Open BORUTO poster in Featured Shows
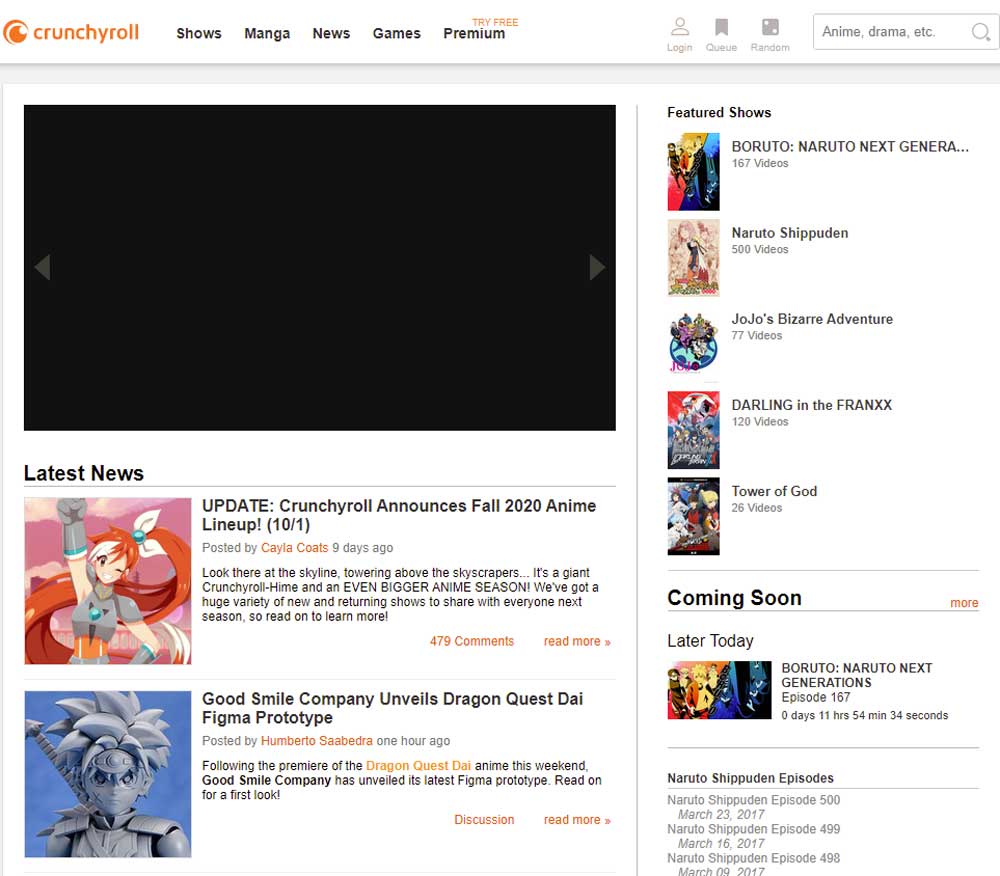The height and width of the screenshot is (876, 1000). [x=693, y=172]
